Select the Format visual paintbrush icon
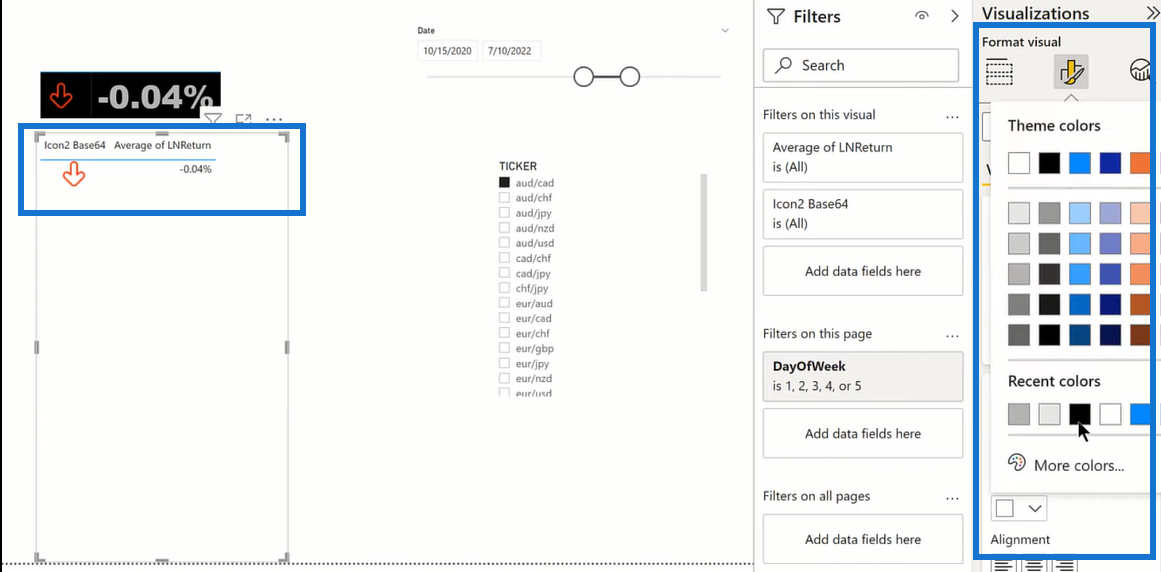This screenshot has height=572, width=1161. tap(1070, 71)
